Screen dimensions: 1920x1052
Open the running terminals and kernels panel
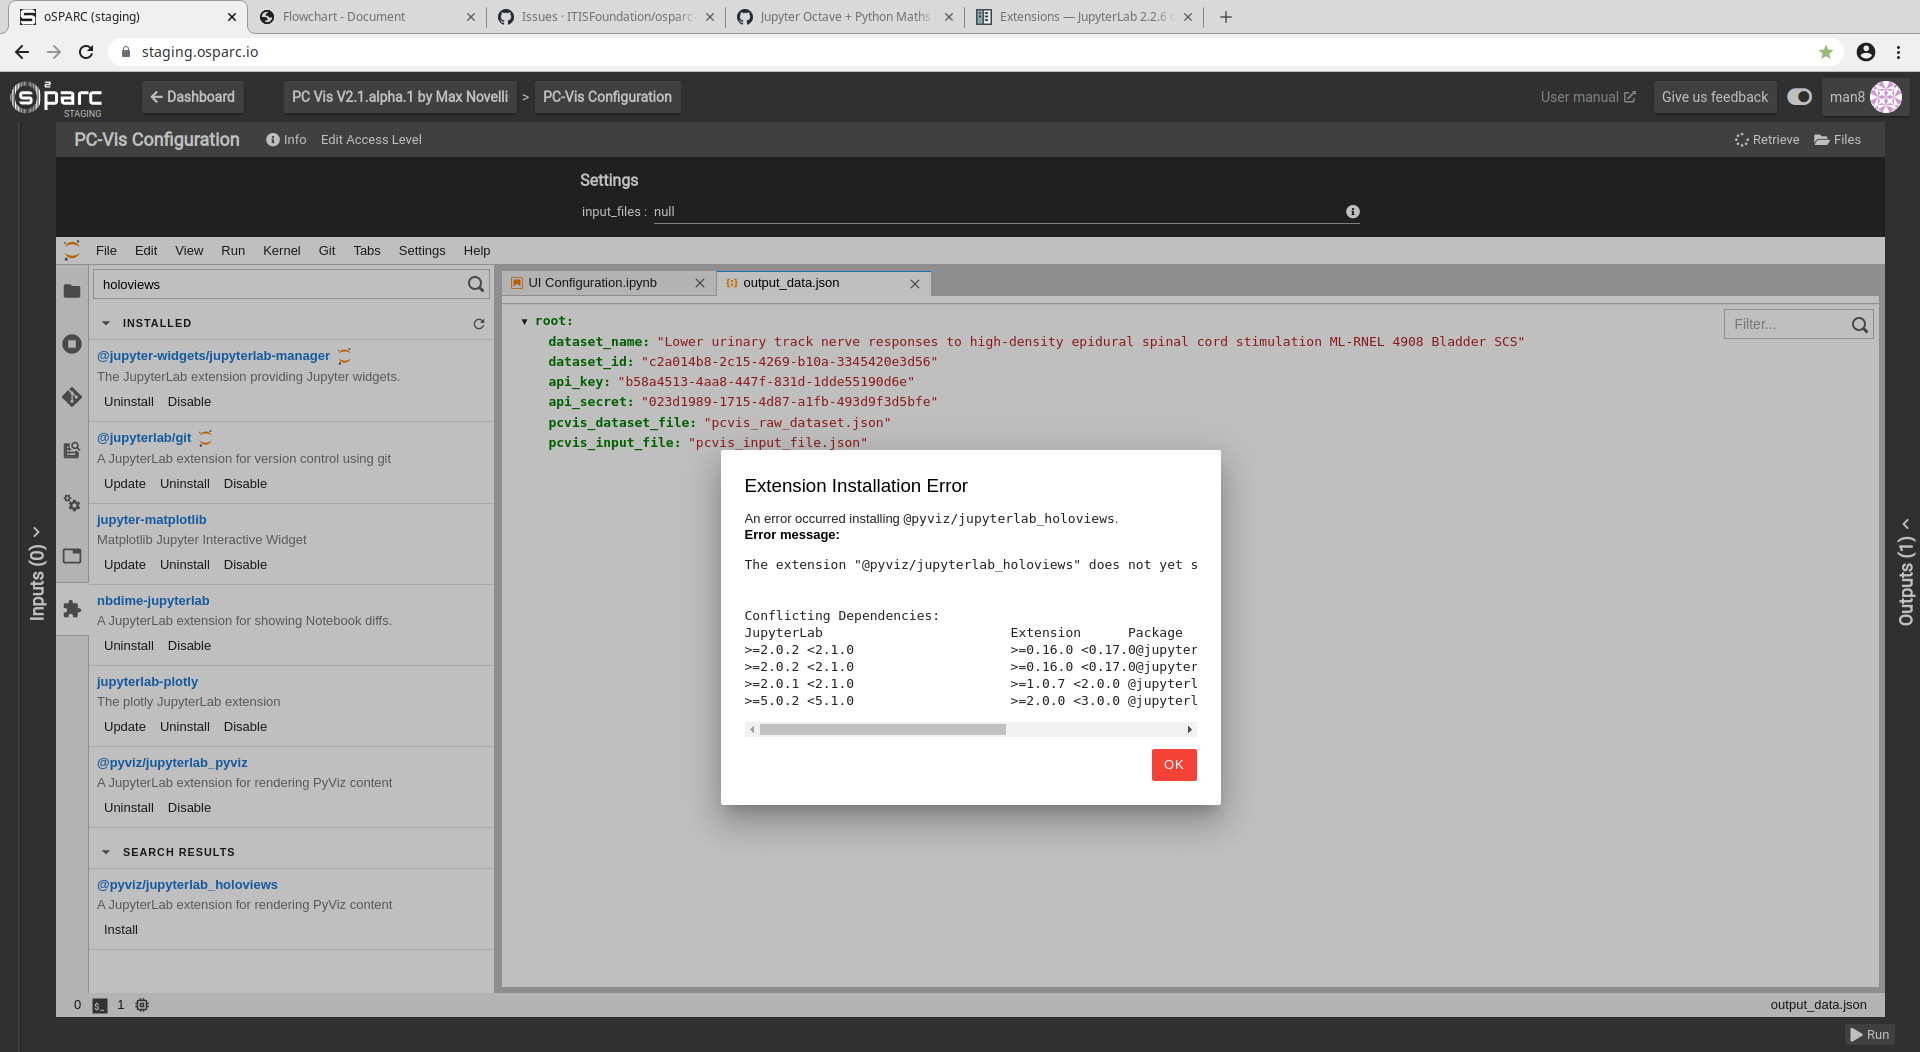tap(71, 344)
